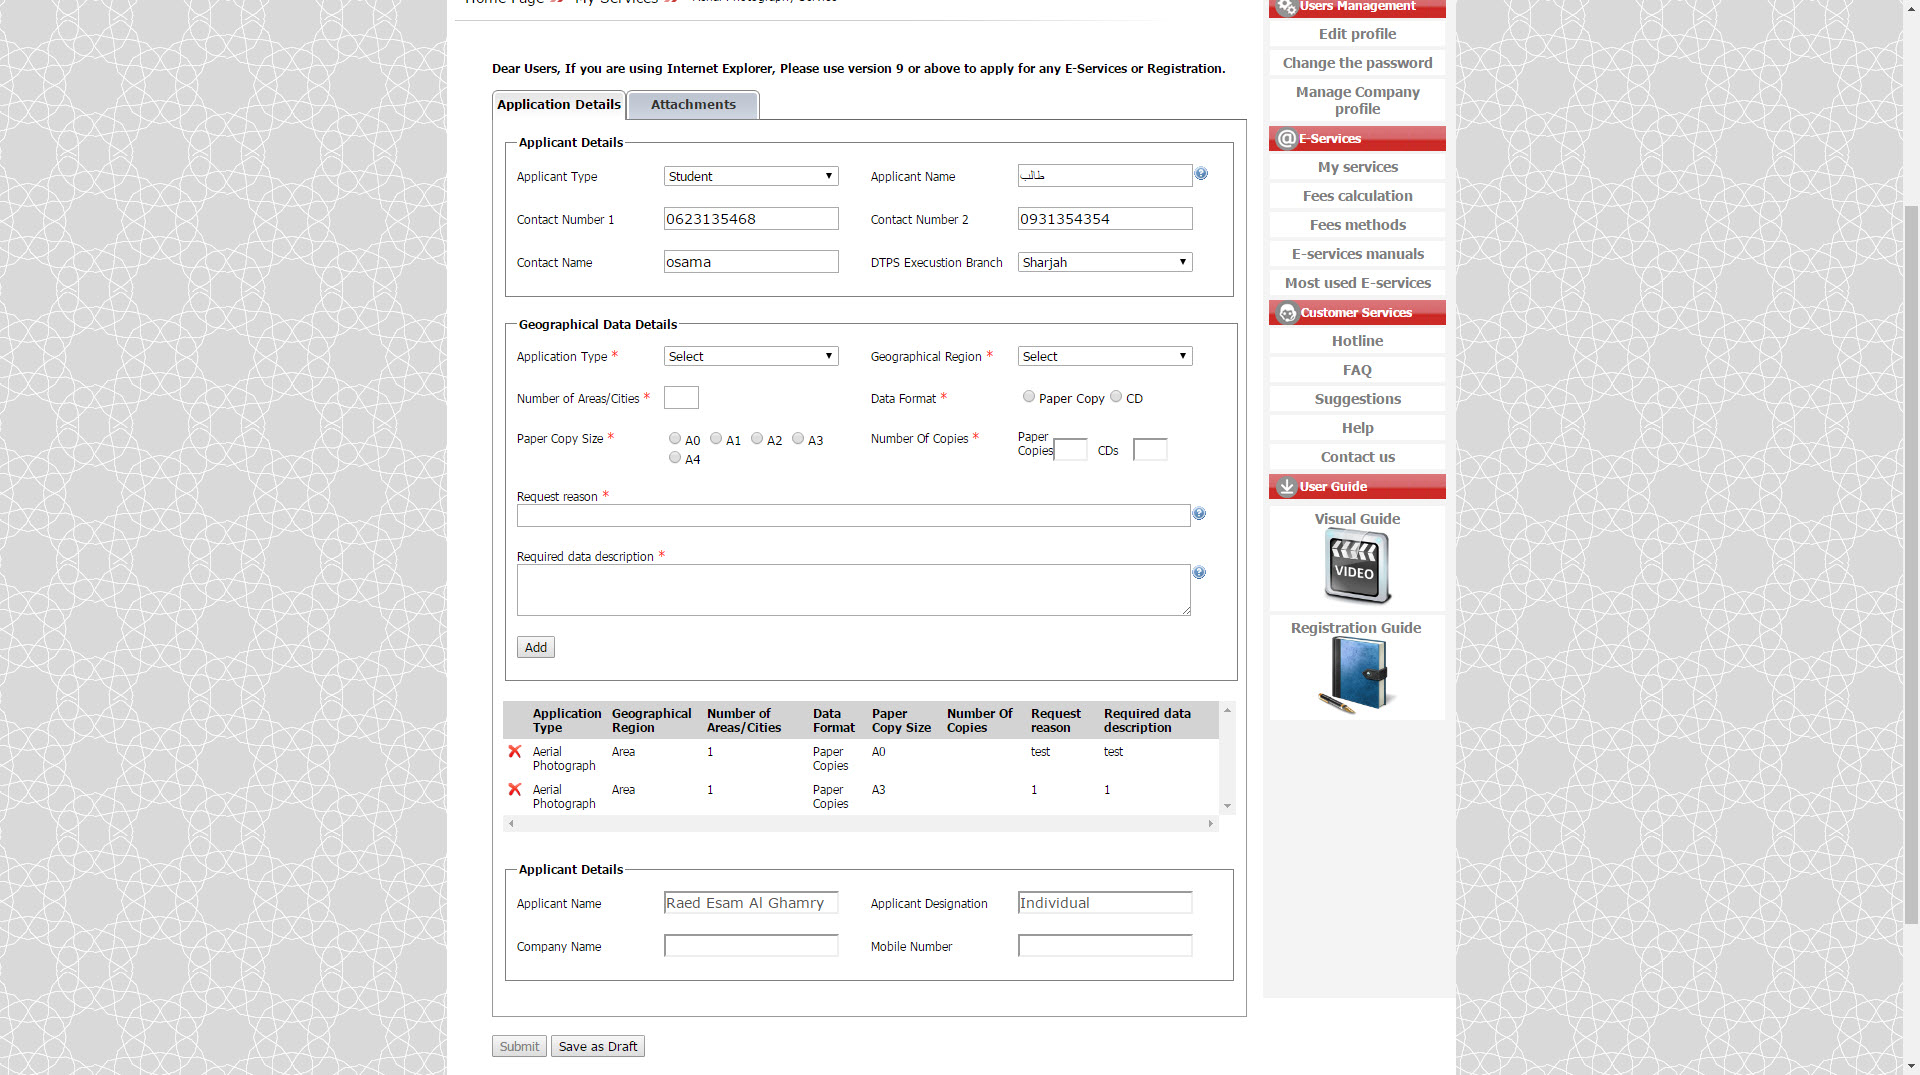
Task: Open the Contact us link
Action: pos(1357,457)
